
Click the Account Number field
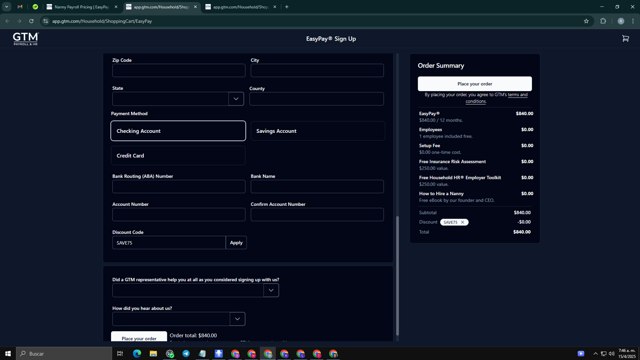pyautogui.click(x=179, y=215)
